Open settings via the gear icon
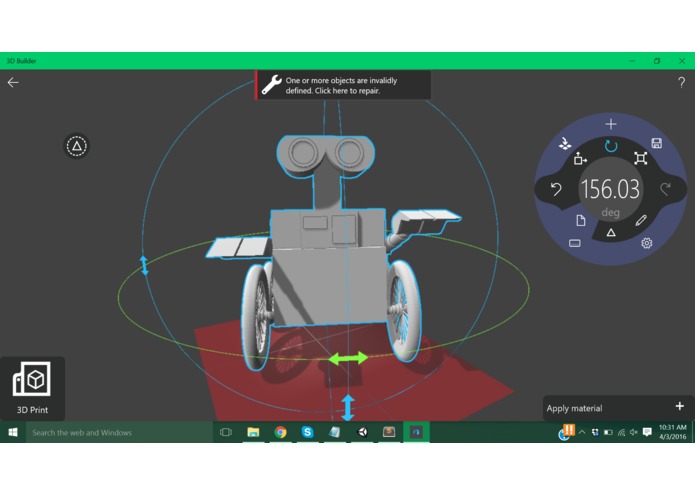 pyautogui.click(x=647, y=243)
